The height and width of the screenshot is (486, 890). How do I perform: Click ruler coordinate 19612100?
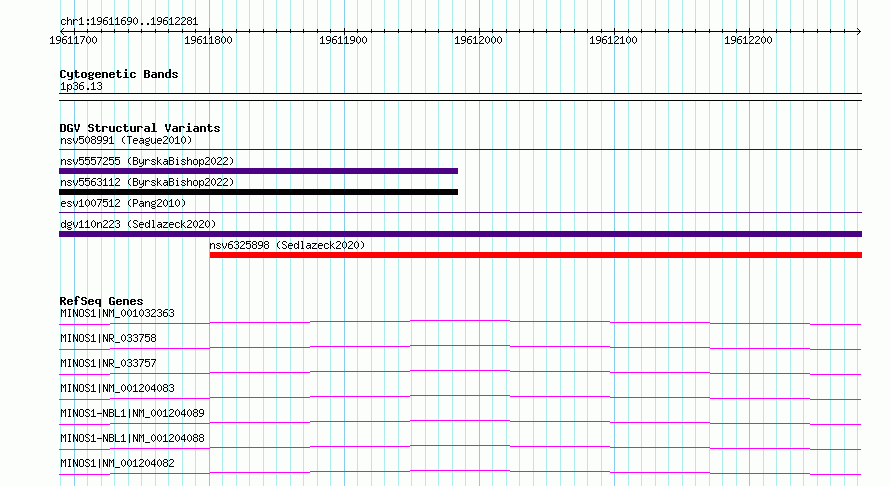tap(614, 40)
